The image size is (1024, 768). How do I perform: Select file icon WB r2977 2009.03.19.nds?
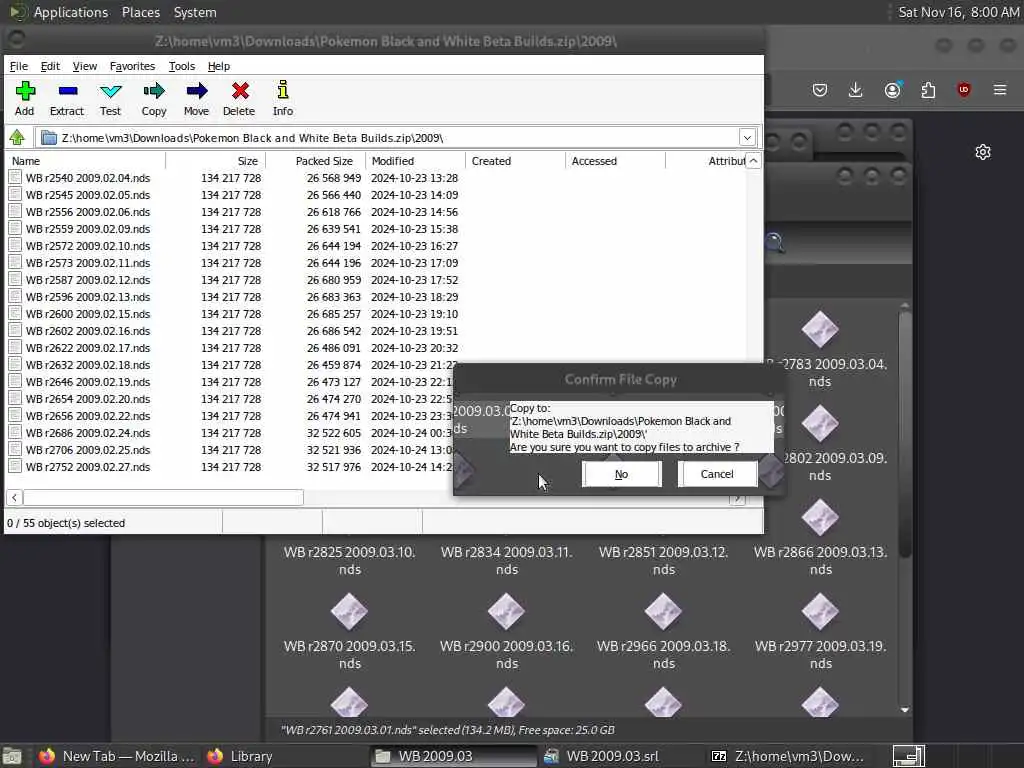(820, 612)
